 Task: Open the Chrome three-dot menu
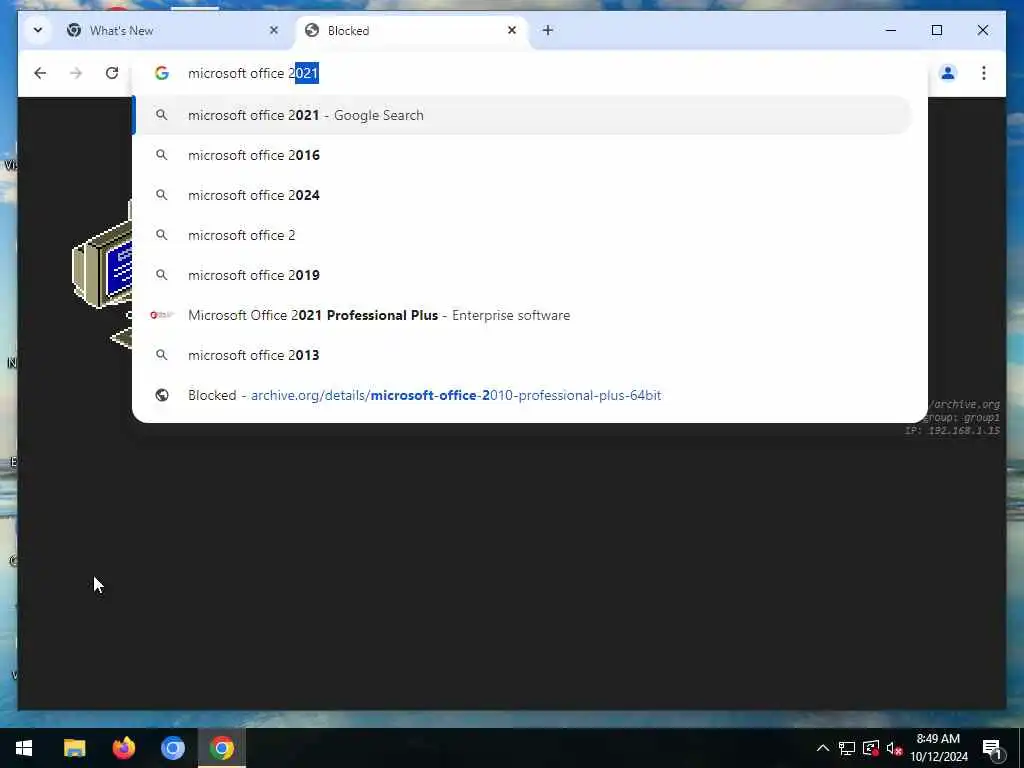pyautogui.click(x=984, y=73)
